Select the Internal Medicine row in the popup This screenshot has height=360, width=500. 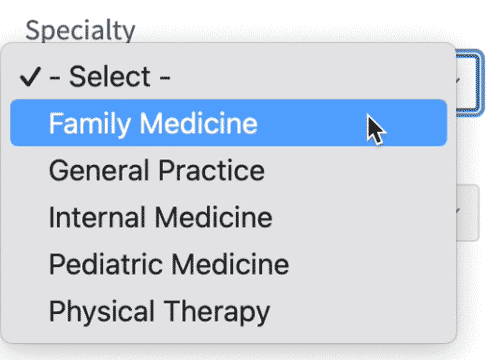click(x=228, y=217)
